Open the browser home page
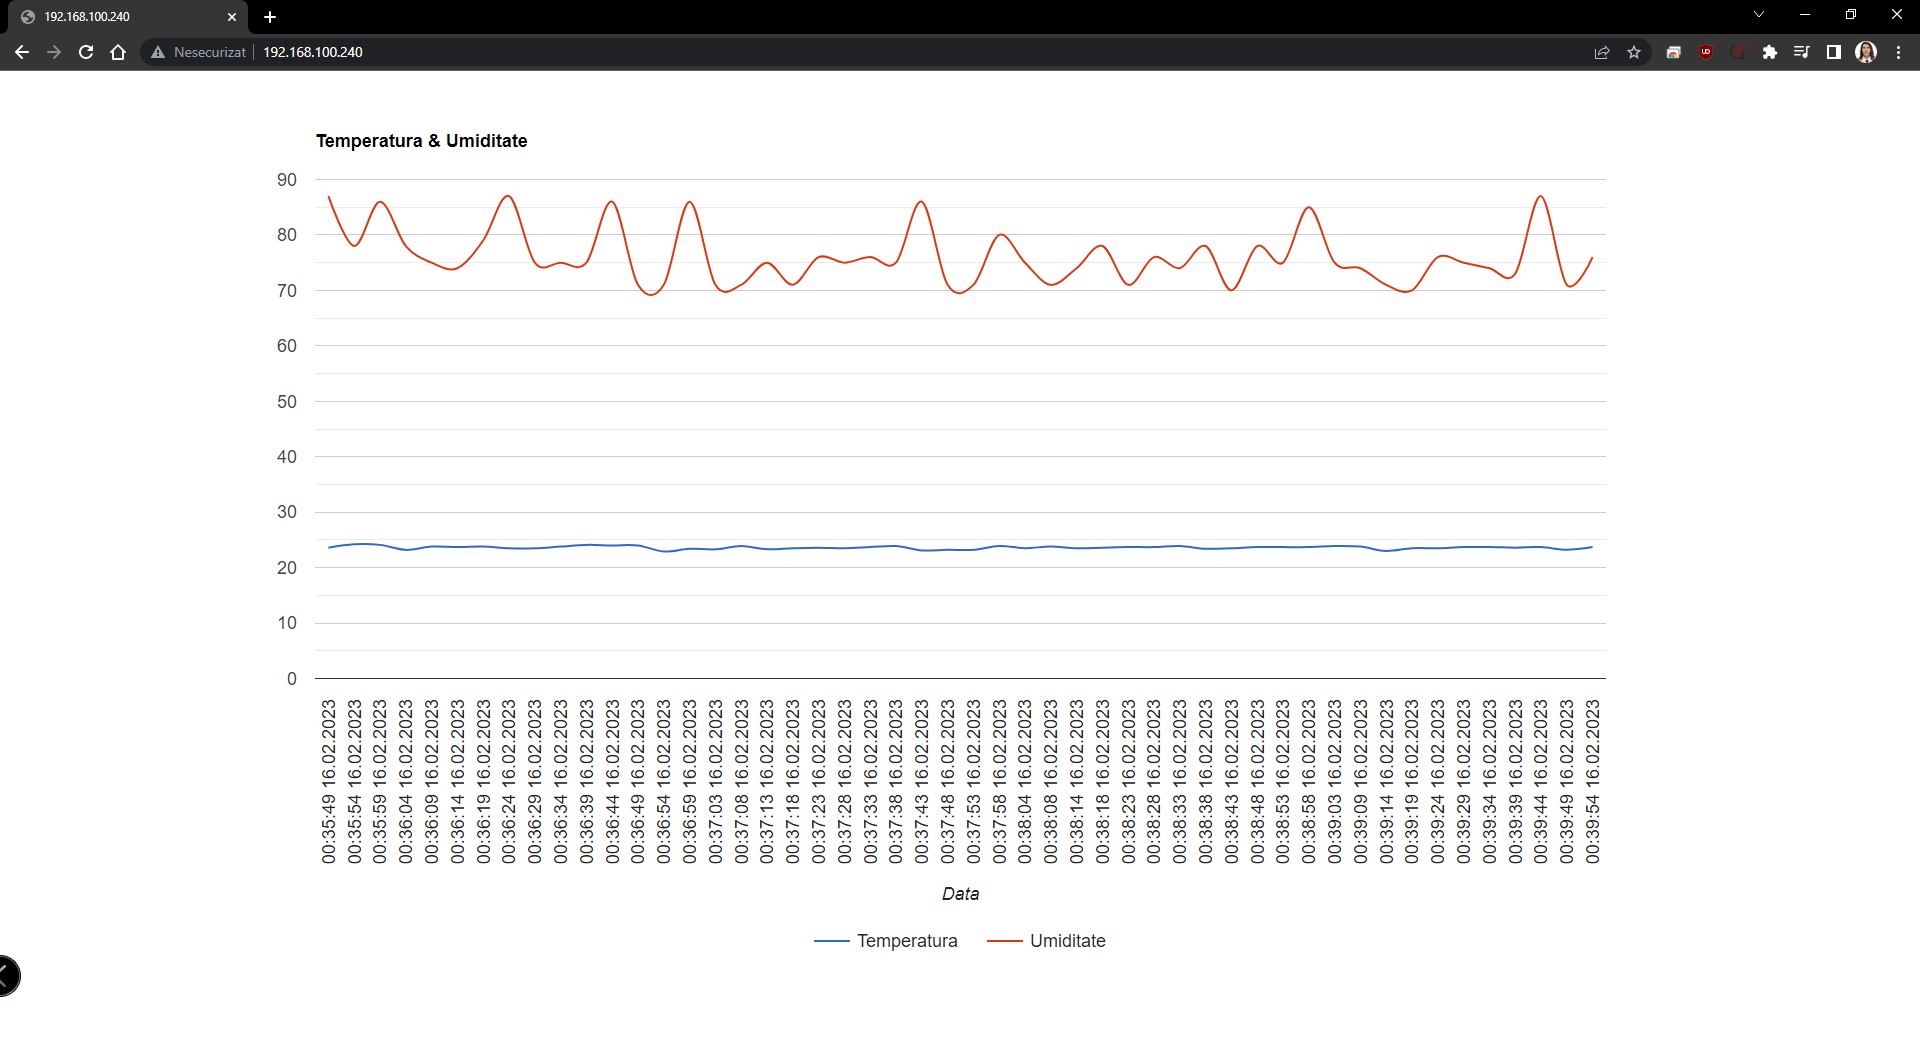Image resolution: width=1920 pixels, height=1040 pixels. pos(118,52)
